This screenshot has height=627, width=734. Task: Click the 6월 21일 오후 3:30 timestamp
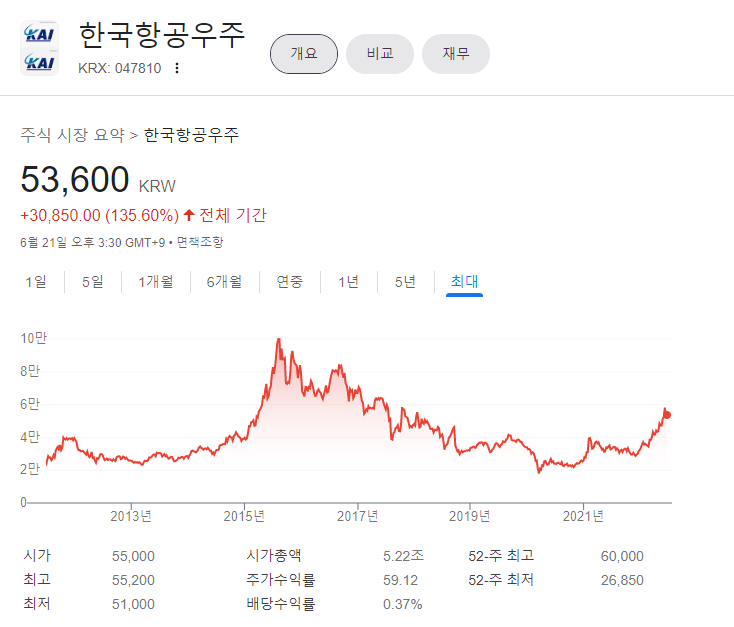click(x=93, y=243)
